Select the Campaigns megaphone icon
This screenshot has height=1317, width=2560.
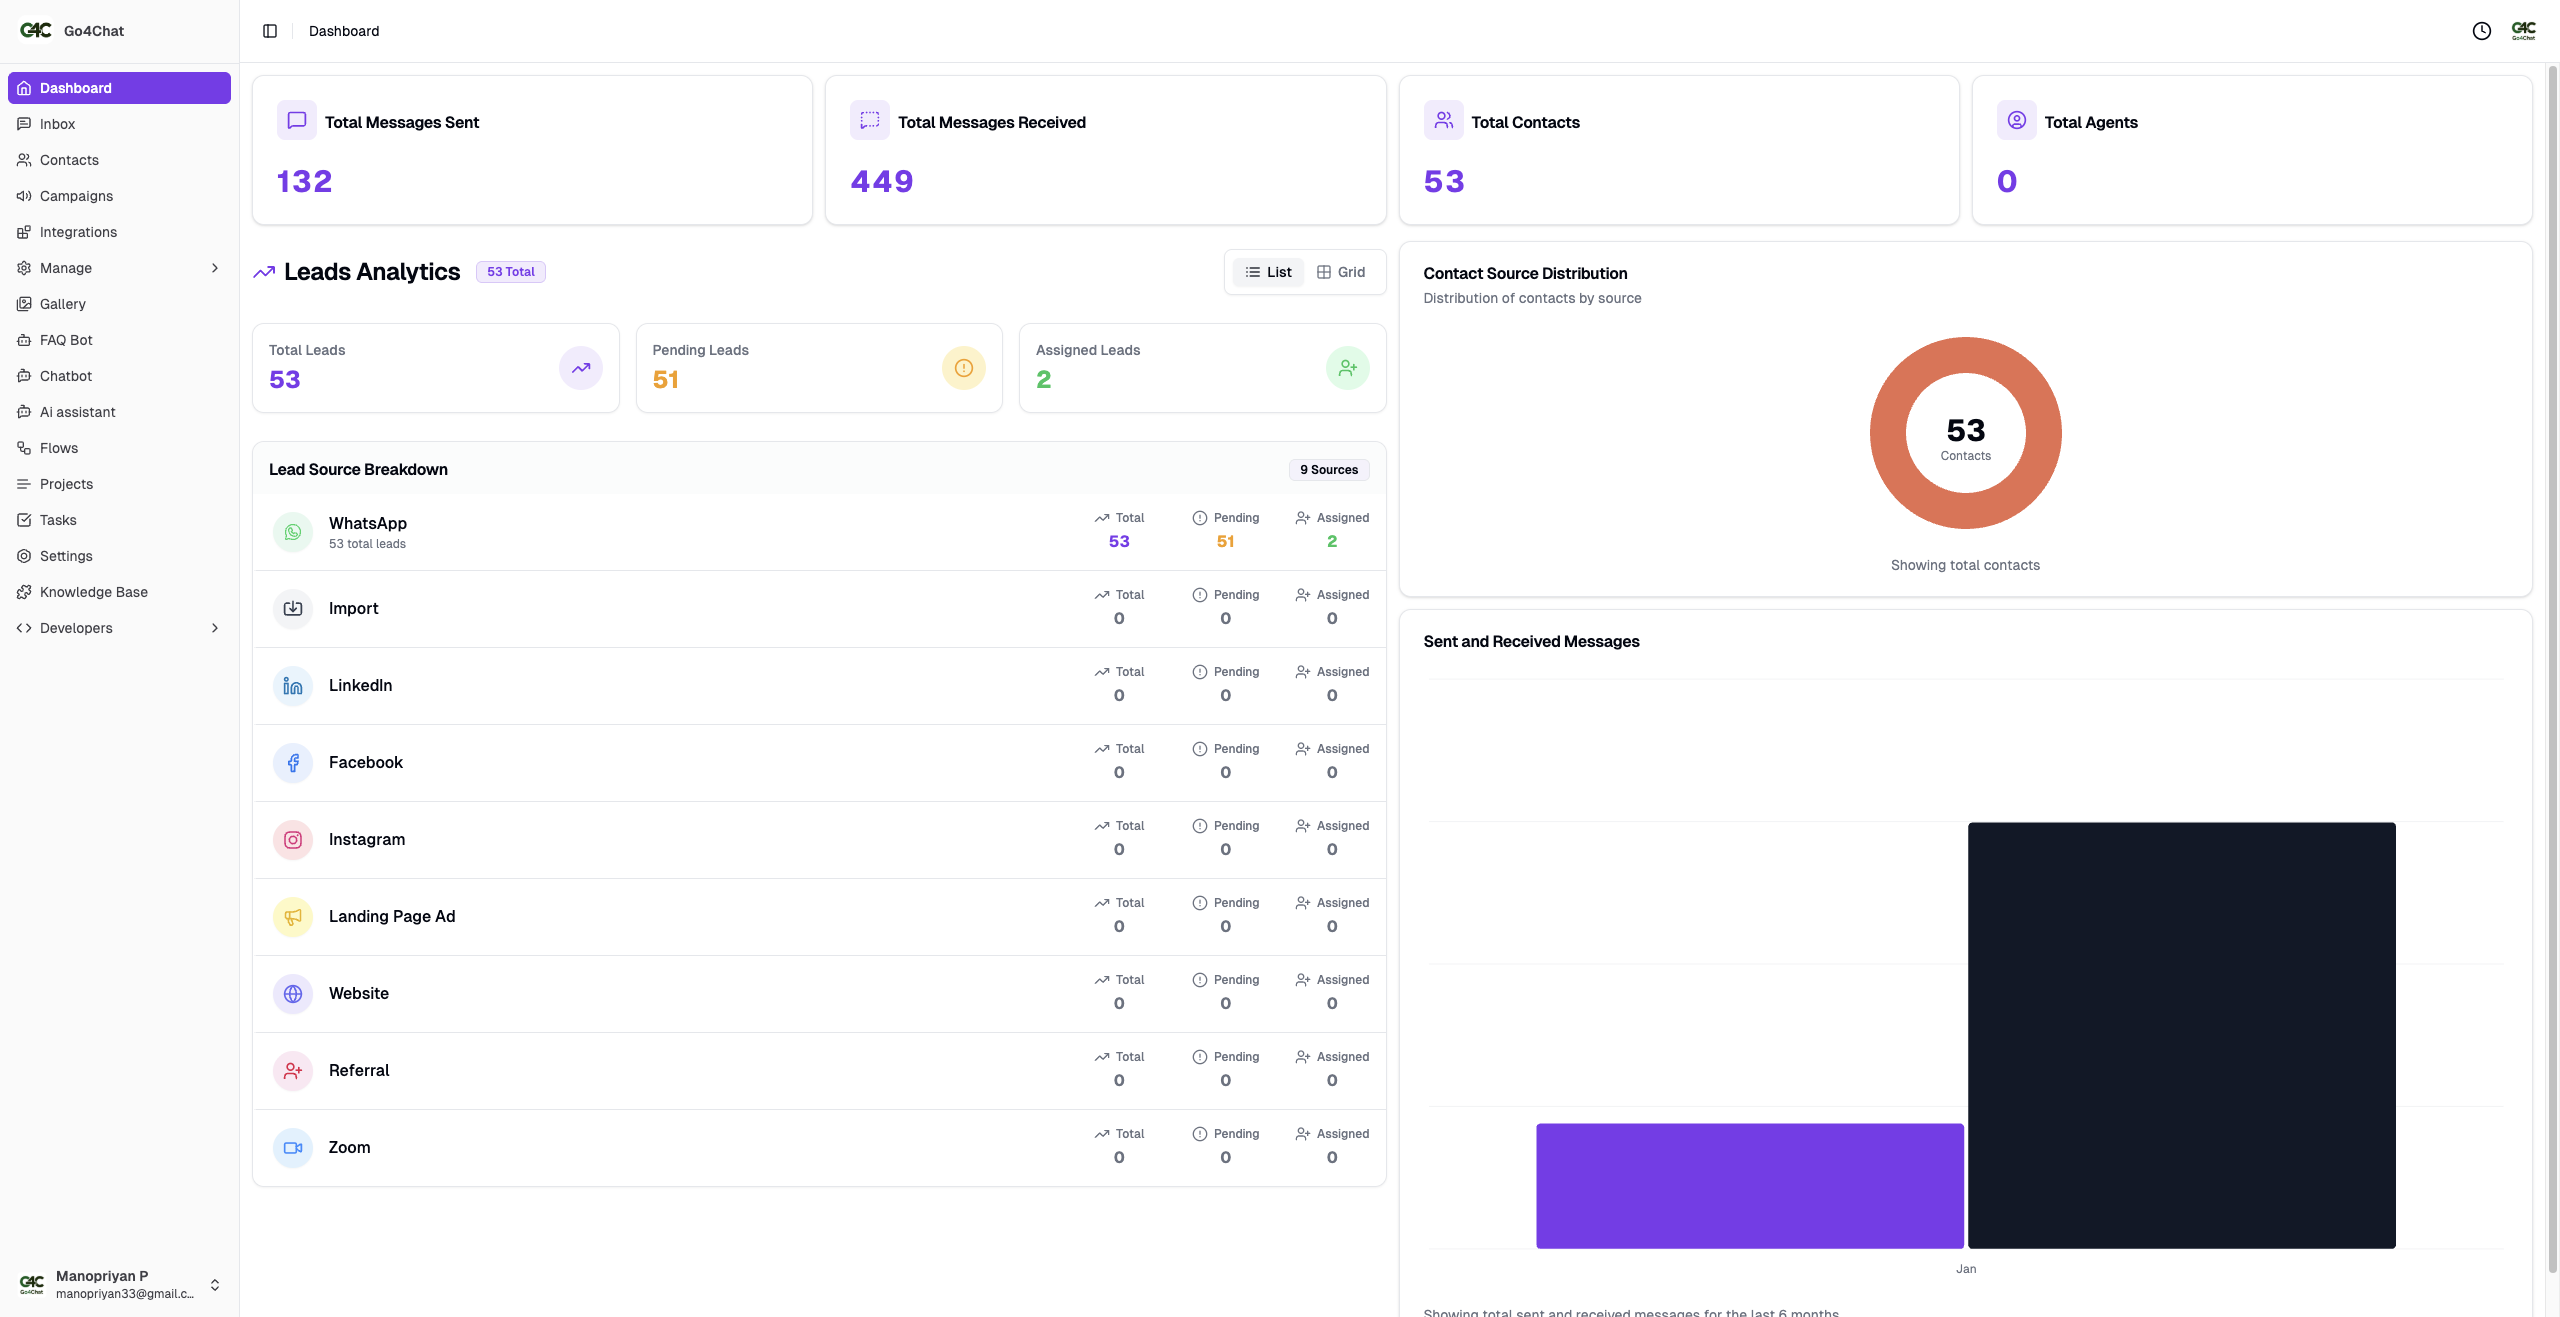pyautogui.click(x=24, y=196)
